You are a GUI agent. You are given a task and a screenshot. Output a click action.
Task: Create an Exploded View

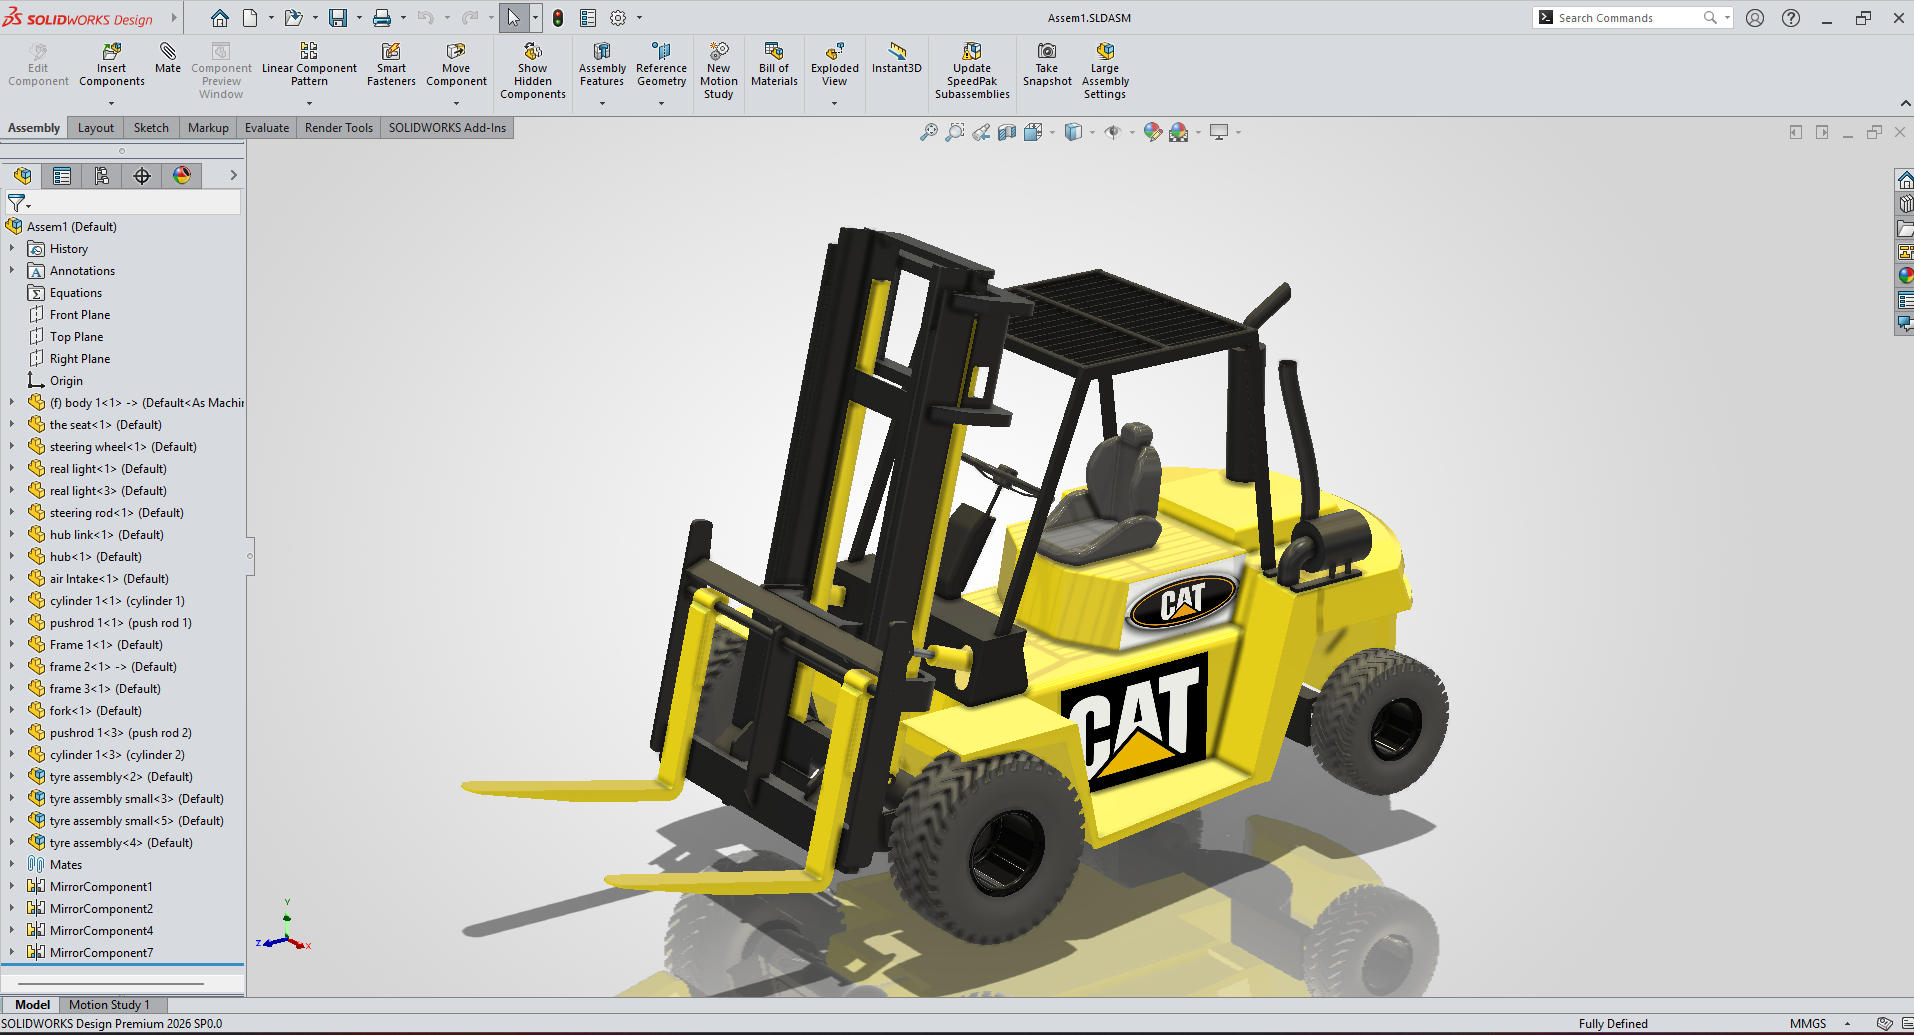pyautogui.click(x=834, y=65)
